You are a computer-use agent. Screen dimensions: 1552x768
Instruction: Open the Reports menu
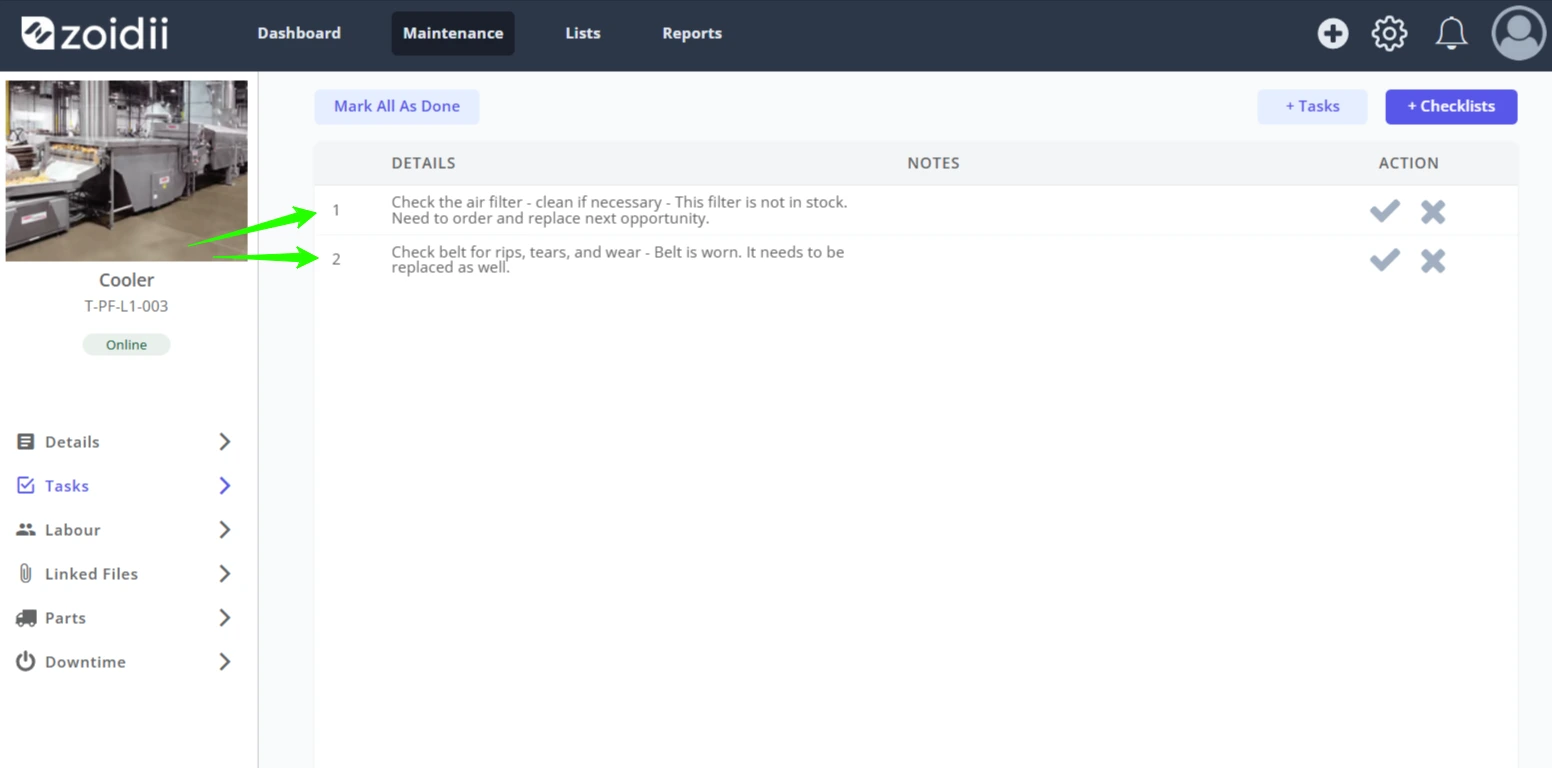tap(692, 33)
